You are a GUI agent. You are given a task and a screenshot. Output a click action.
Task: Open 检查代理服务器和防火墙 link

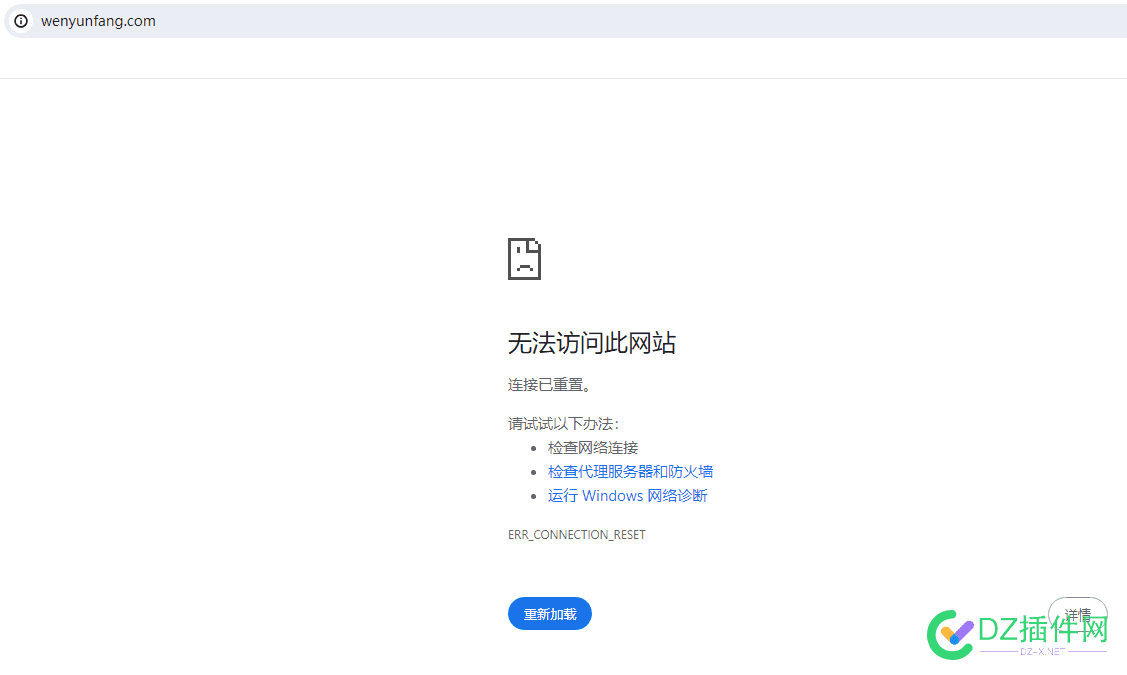[x=630, y=472]
